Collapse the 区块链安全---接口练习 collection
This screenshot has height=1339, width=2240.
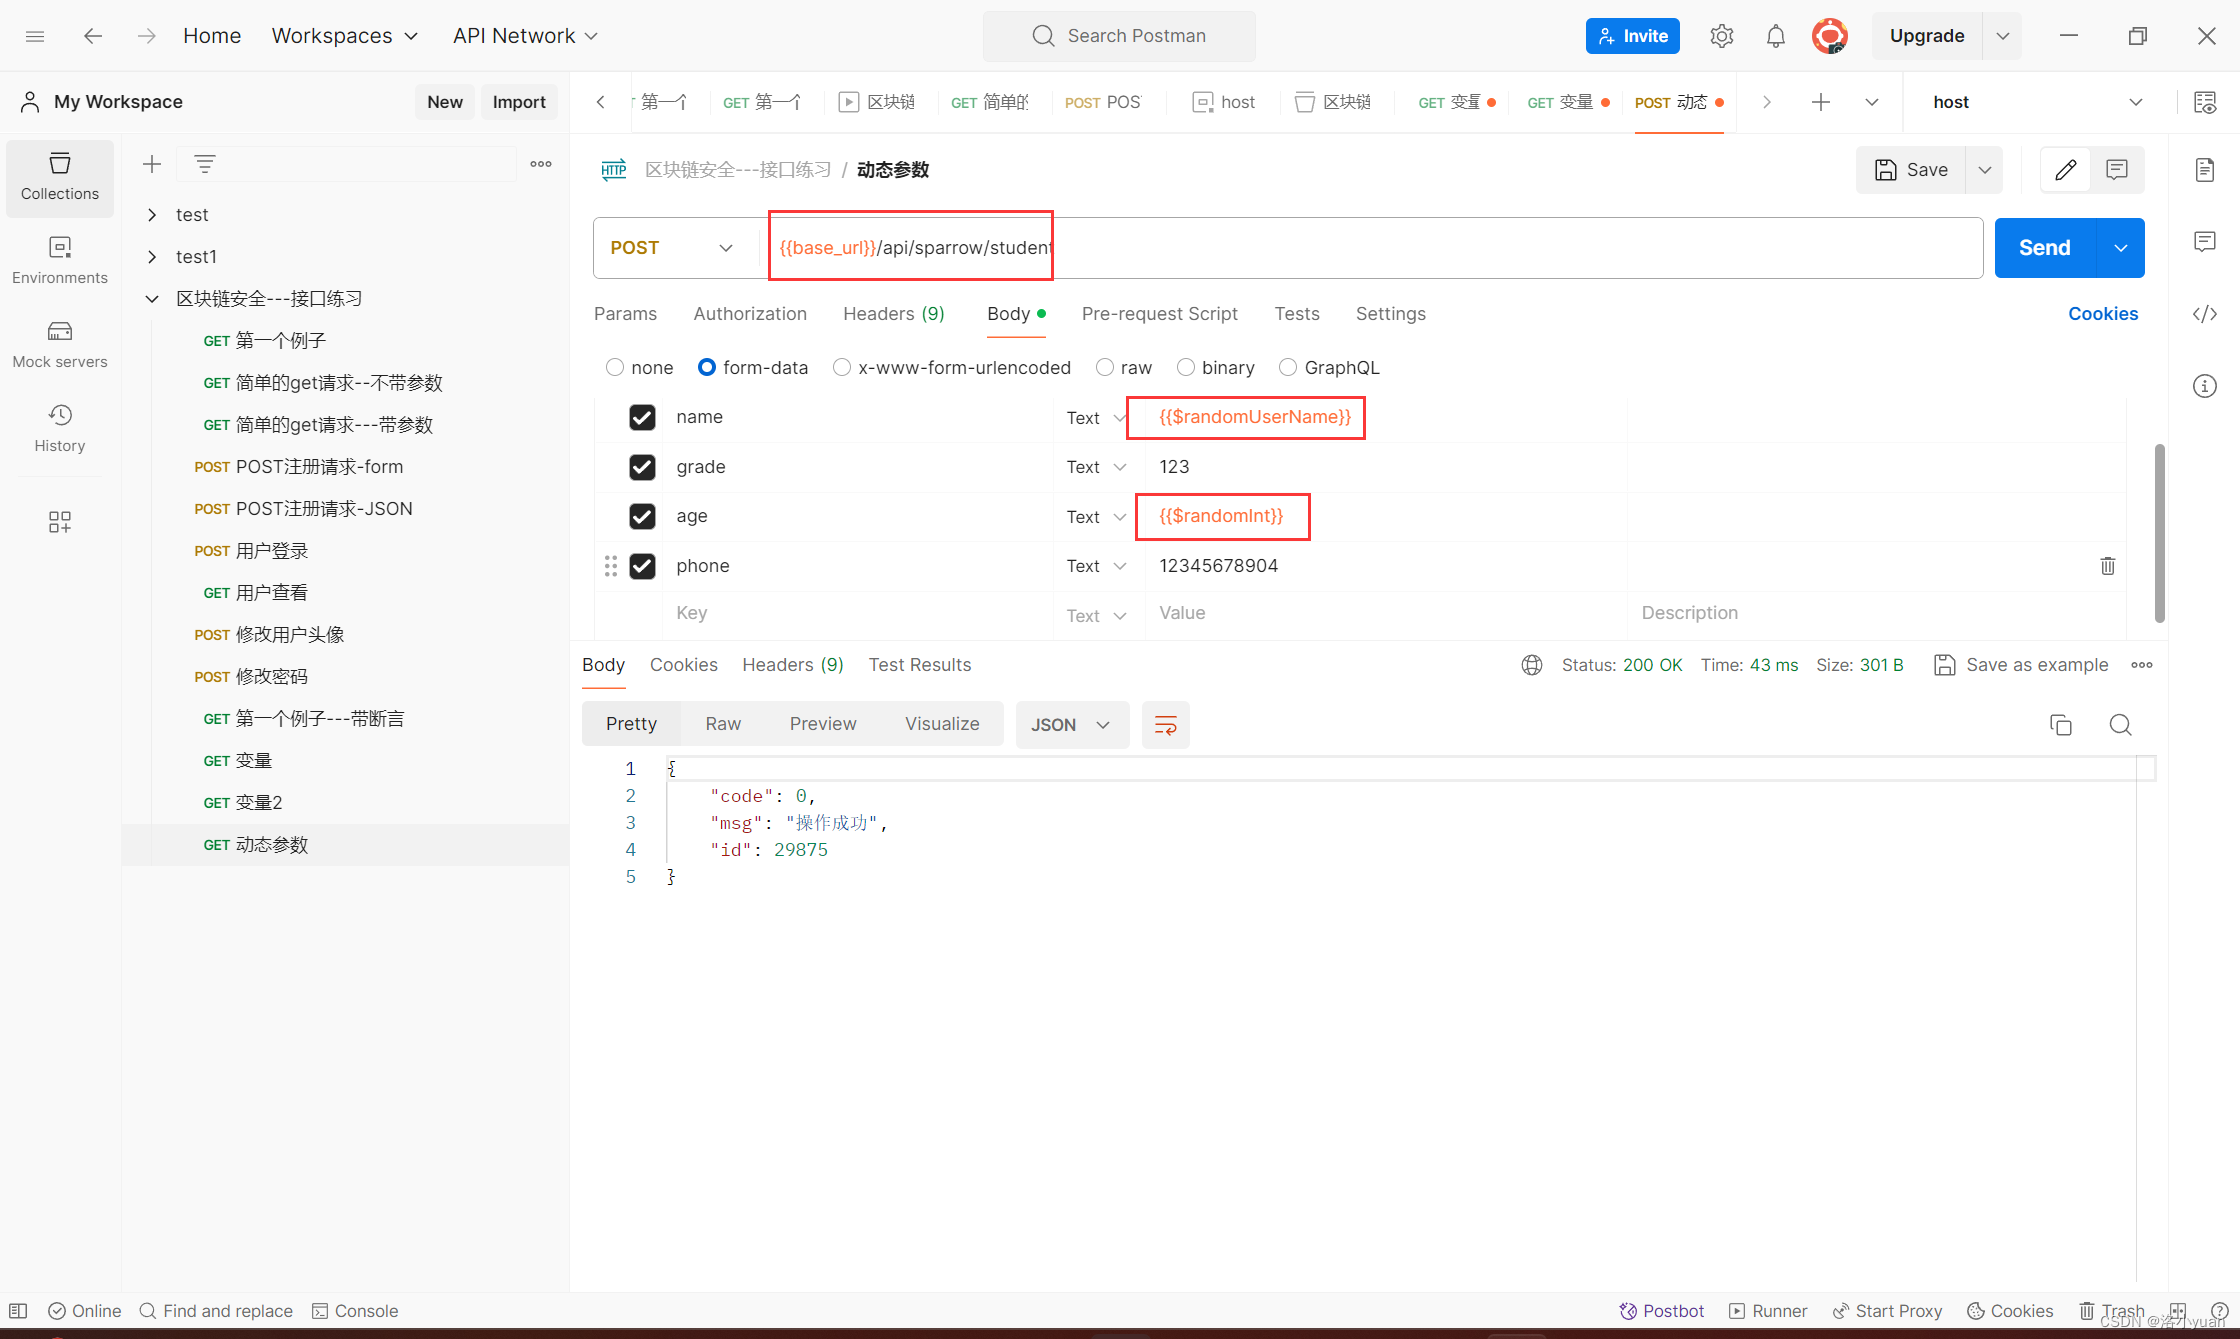[152, 299]
